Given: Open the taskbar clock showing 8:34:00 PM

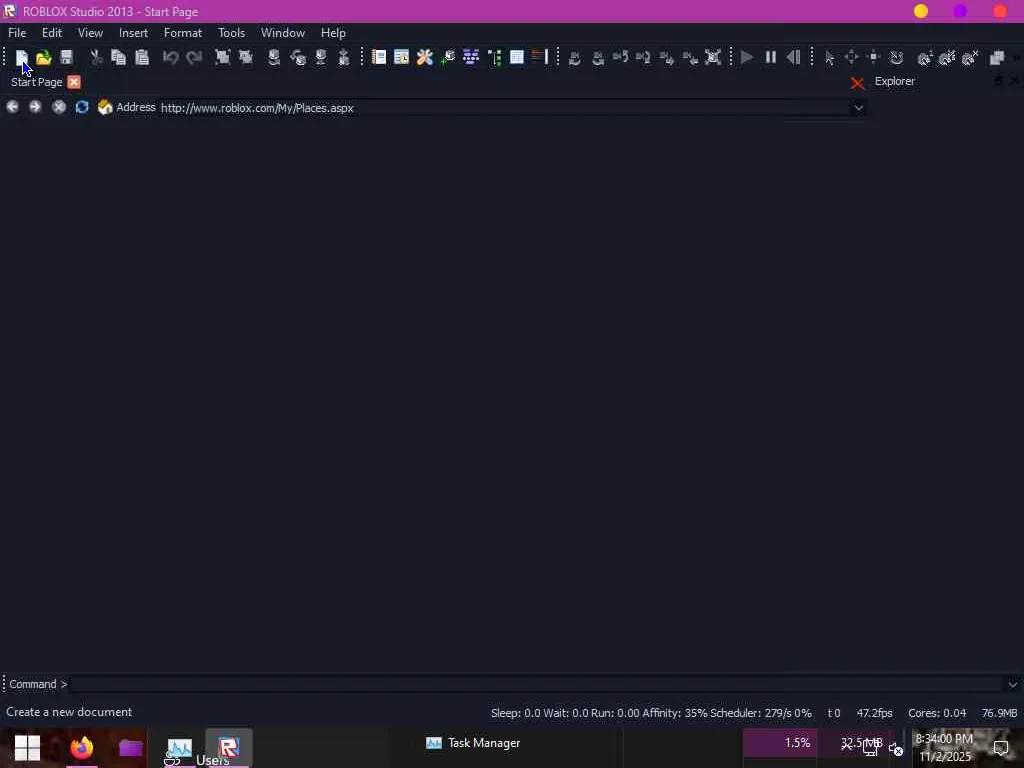Looking at the screenshot, I should (x=945, y=748).
